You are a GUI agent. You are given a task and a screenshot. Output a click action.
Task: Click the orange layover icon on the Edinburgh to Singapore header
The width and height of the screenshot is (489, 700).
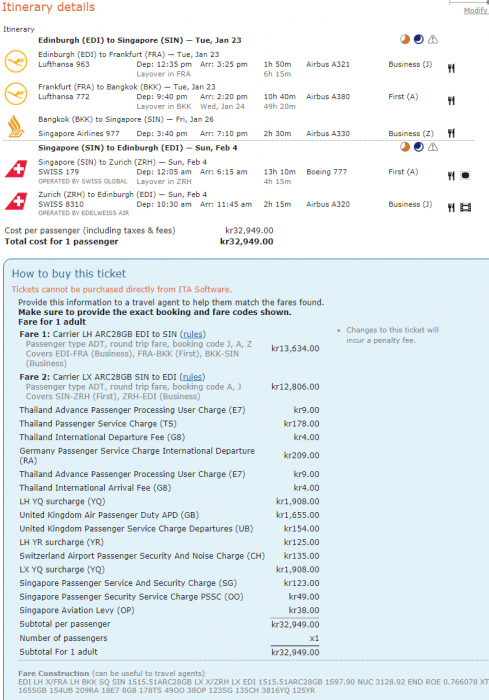tap(405, 39)
